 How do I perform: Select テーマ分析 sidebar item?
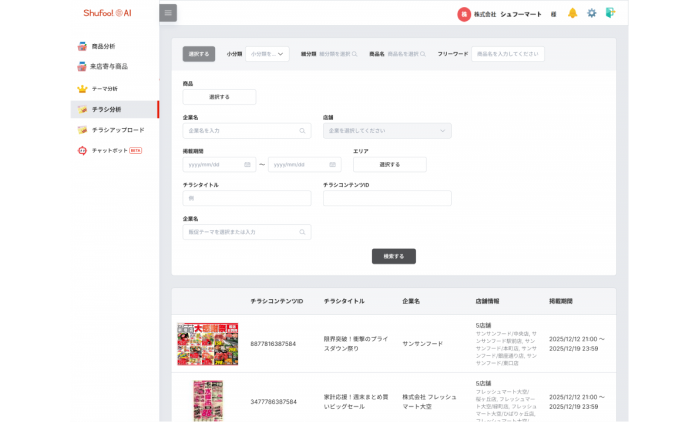point(104,88)
